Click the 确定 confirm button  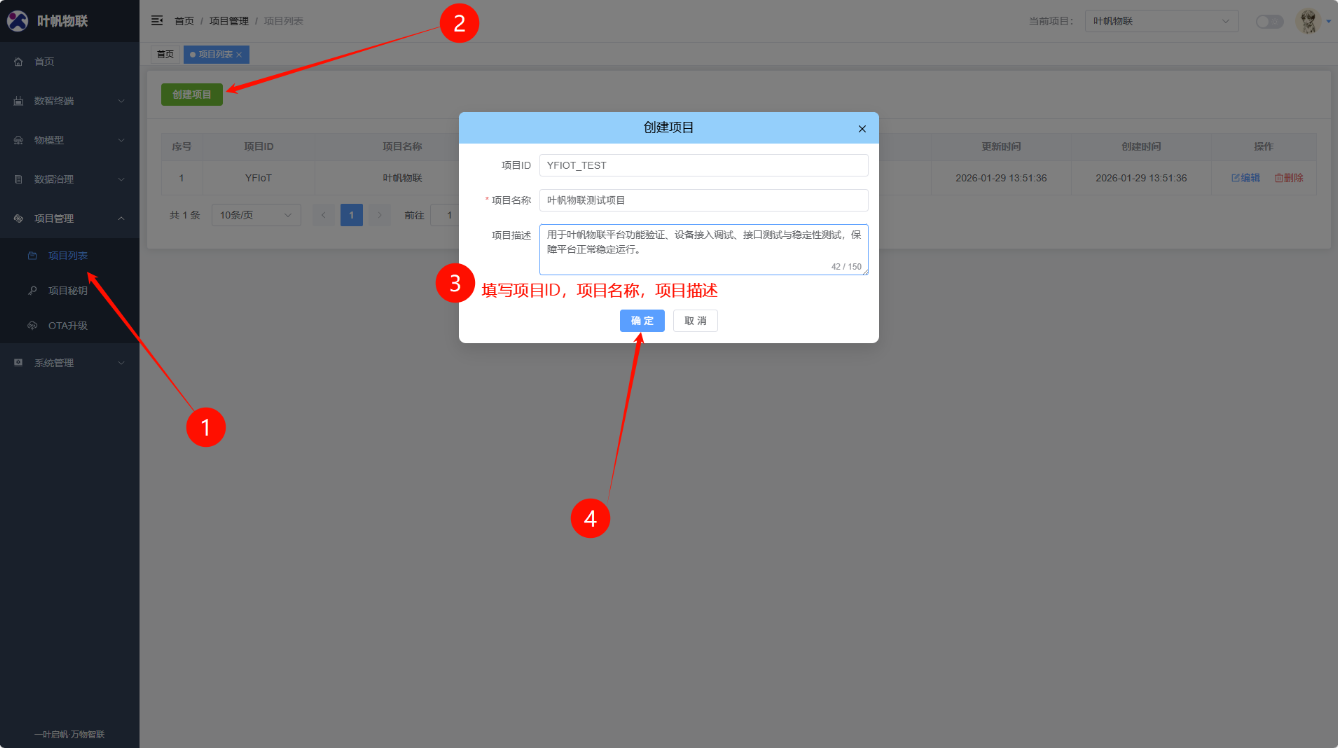click(x=642, y=321)
